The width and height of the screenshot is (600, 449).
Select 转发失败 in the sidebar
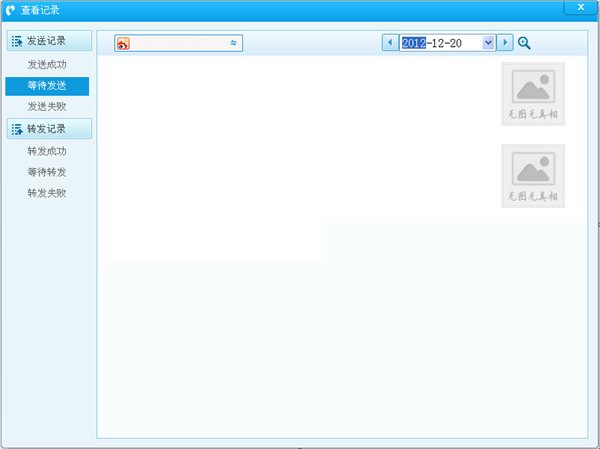47,193
